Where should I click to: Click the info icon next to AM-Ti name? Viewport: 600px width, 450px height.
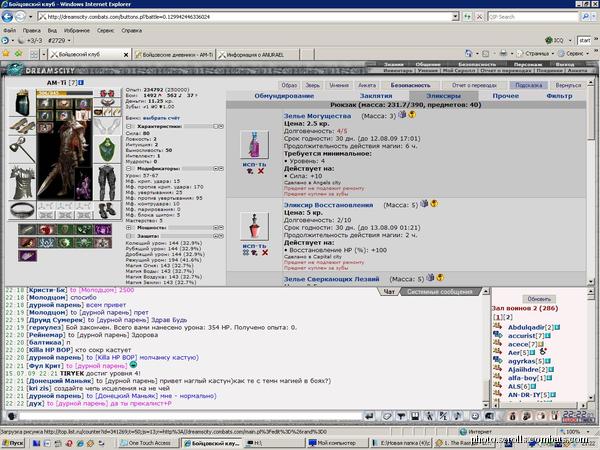(81, 82)
